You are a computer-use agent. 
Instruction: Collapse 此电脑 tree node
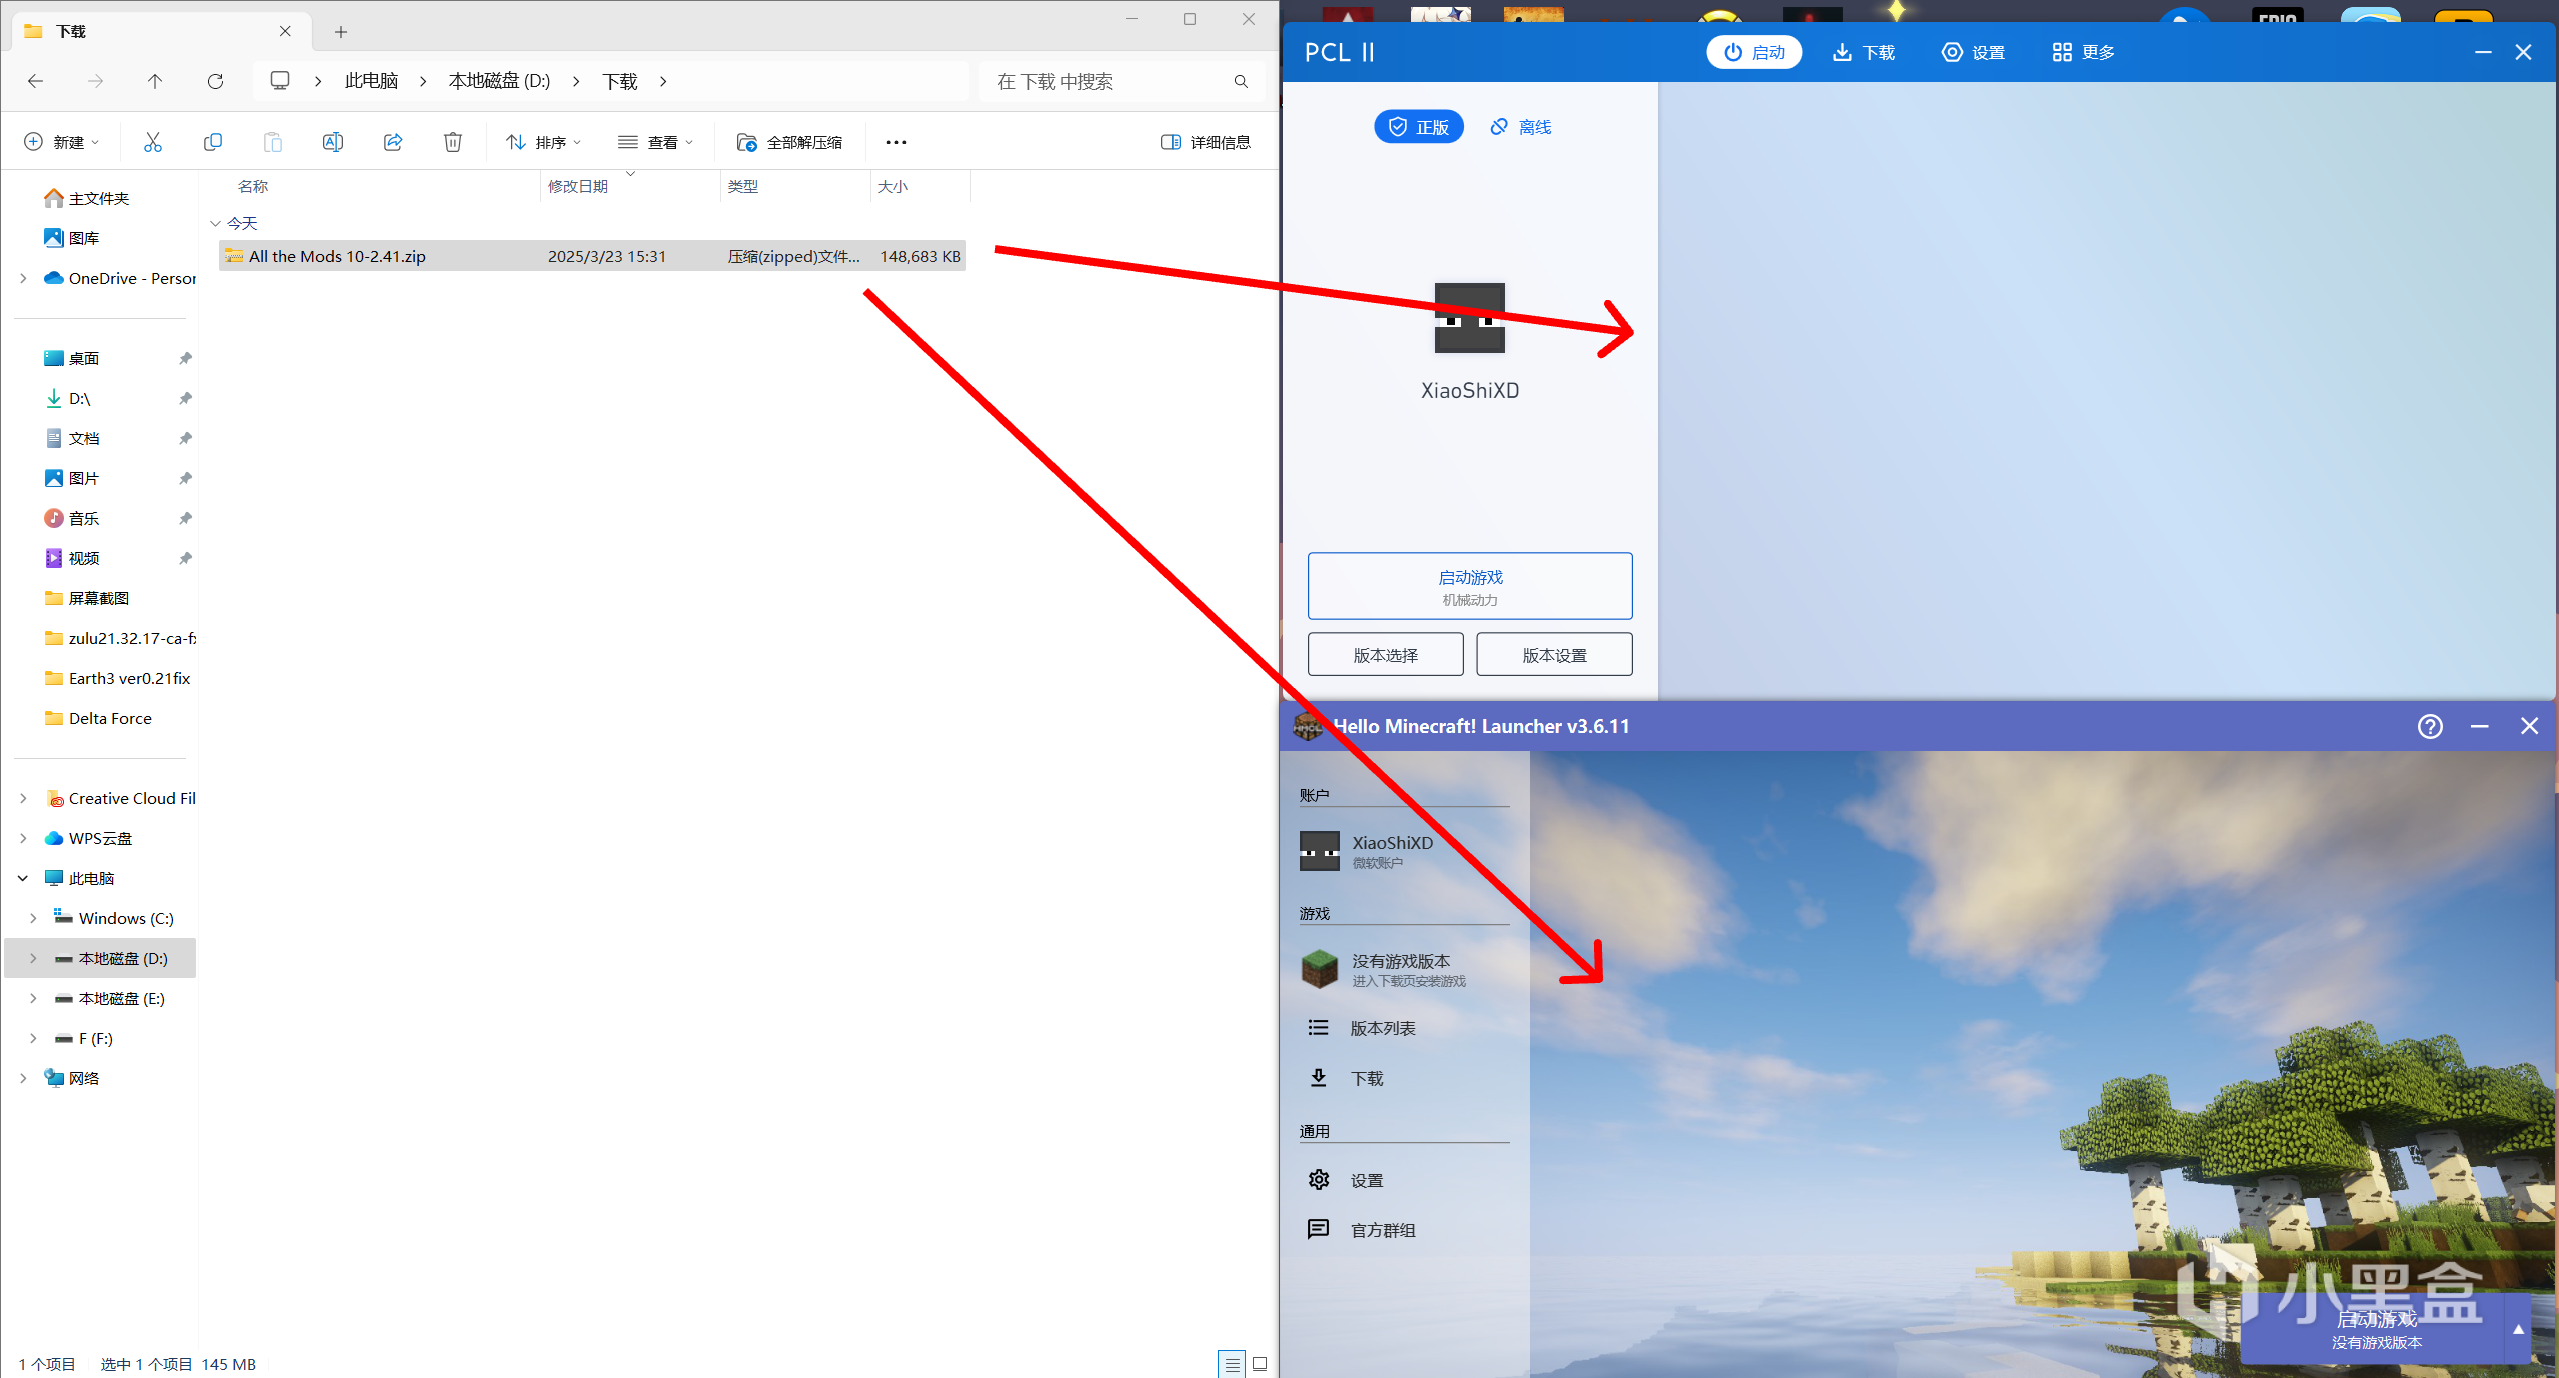click(23, 878)
